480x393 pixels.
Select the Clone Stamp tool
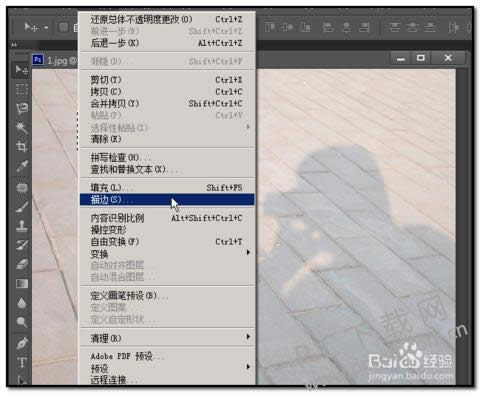click(22, 226)
